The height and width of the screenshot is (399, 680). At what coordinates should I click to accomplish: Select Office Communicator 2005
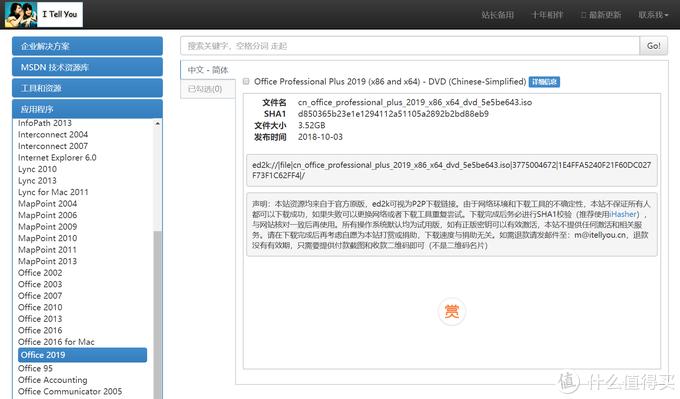pos(70,391)
